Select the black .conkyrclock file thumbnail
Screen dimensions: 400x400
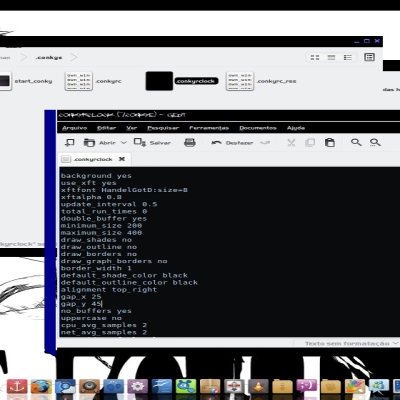(159, 81)
